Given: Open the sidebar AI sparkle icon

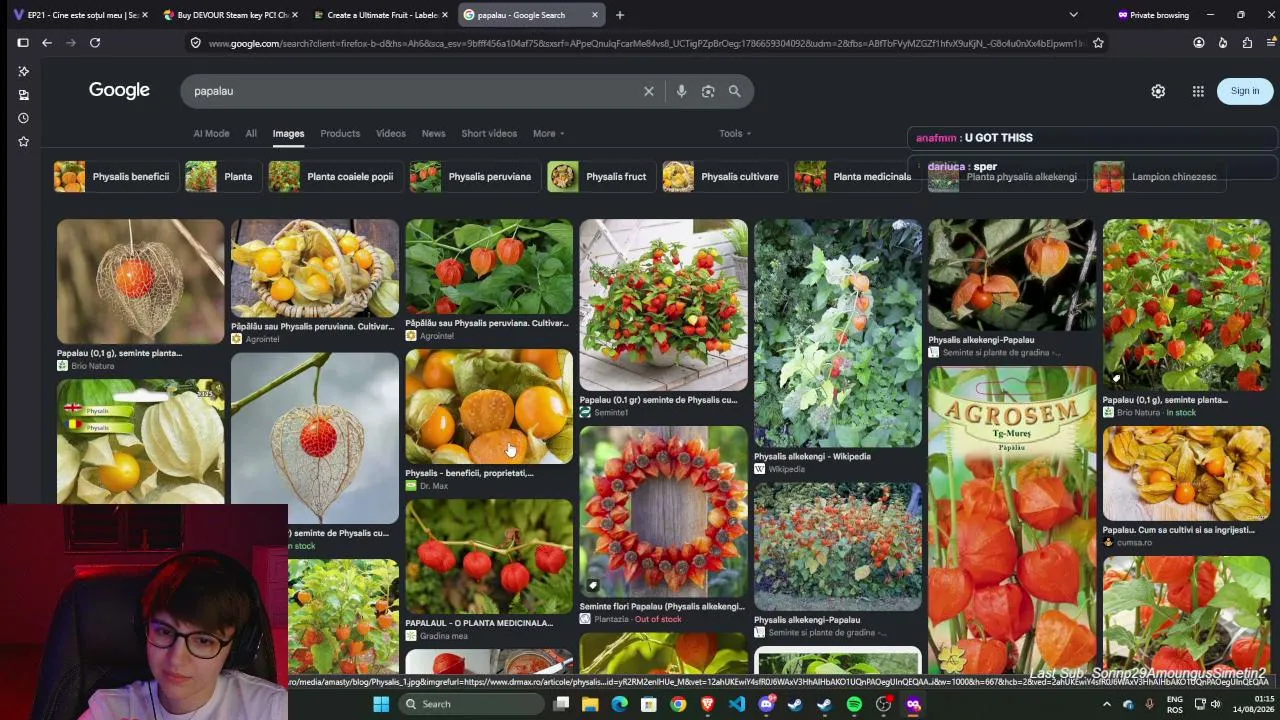Looking at the screenshot, I should tap(23, 72).
